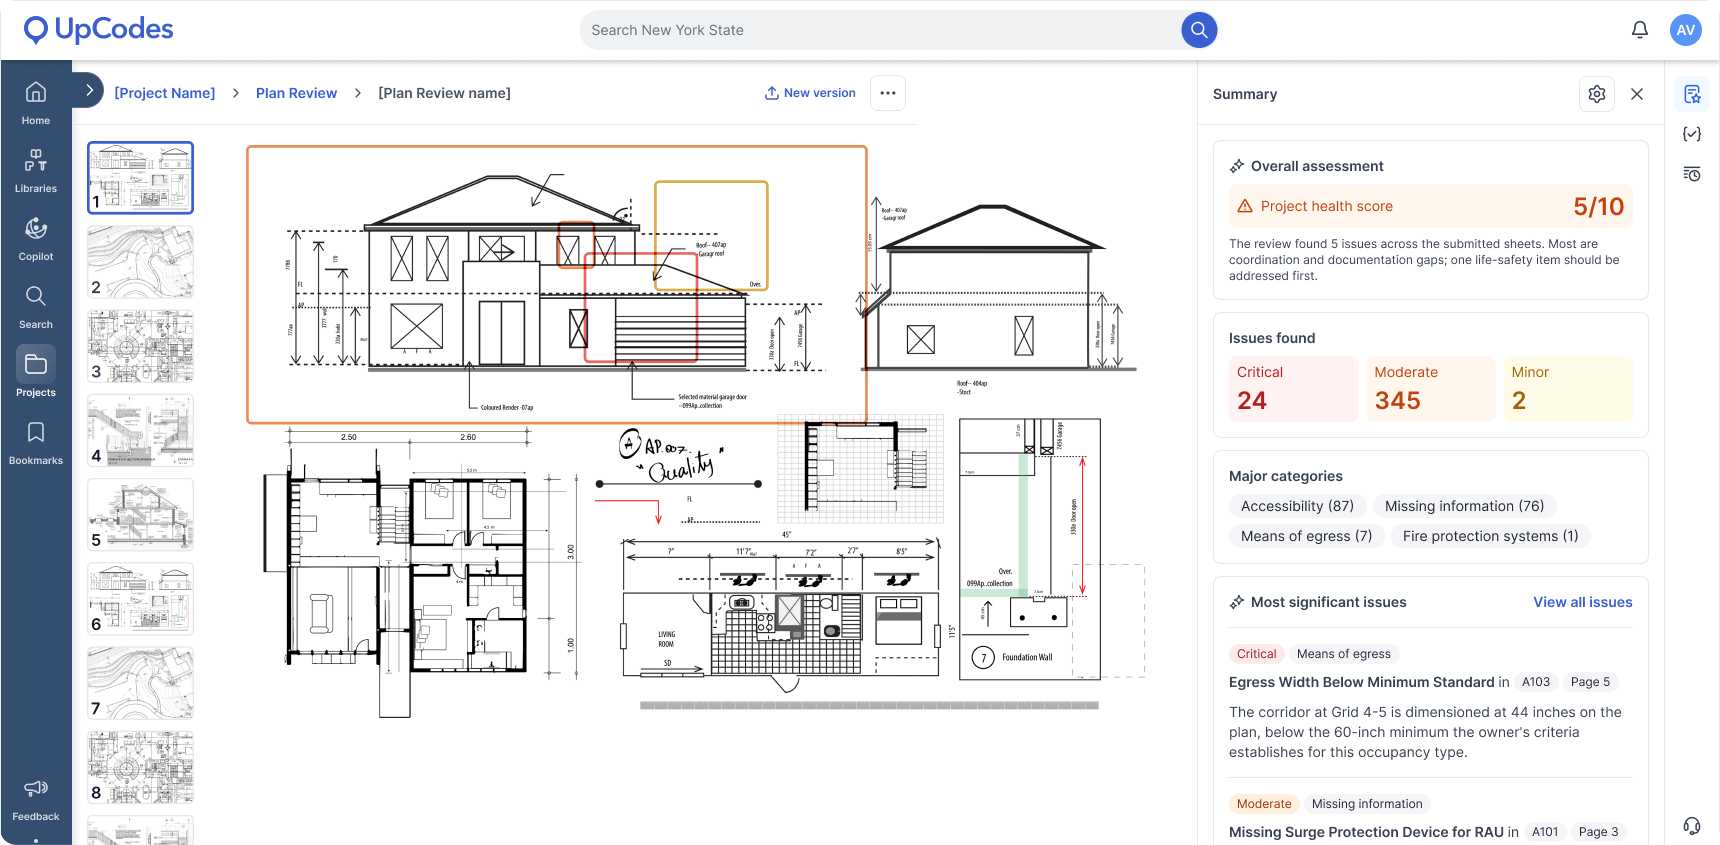Click View all issues link
This screenshot has width=1720, height=845.
[x=1583, y=602]
